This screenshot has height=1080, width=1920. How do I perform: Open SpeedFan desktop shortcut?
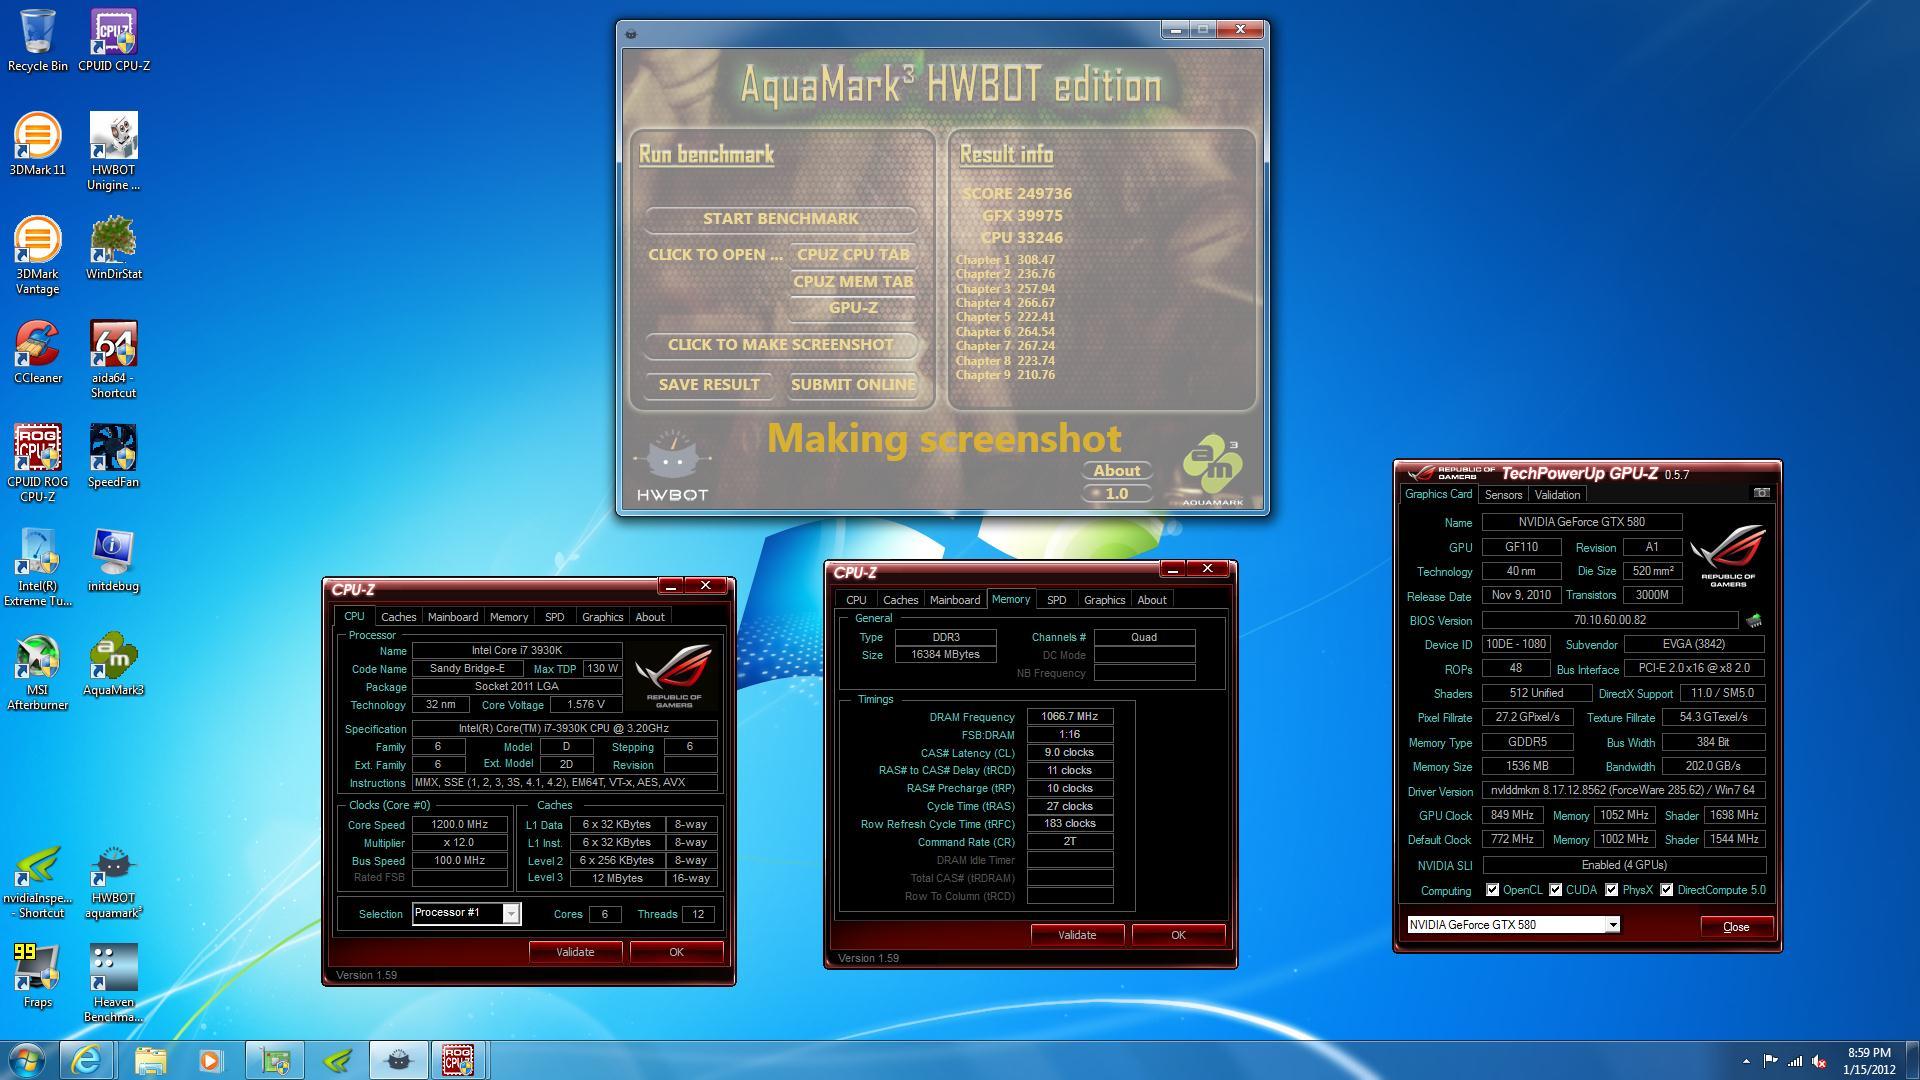coord(114,456)
